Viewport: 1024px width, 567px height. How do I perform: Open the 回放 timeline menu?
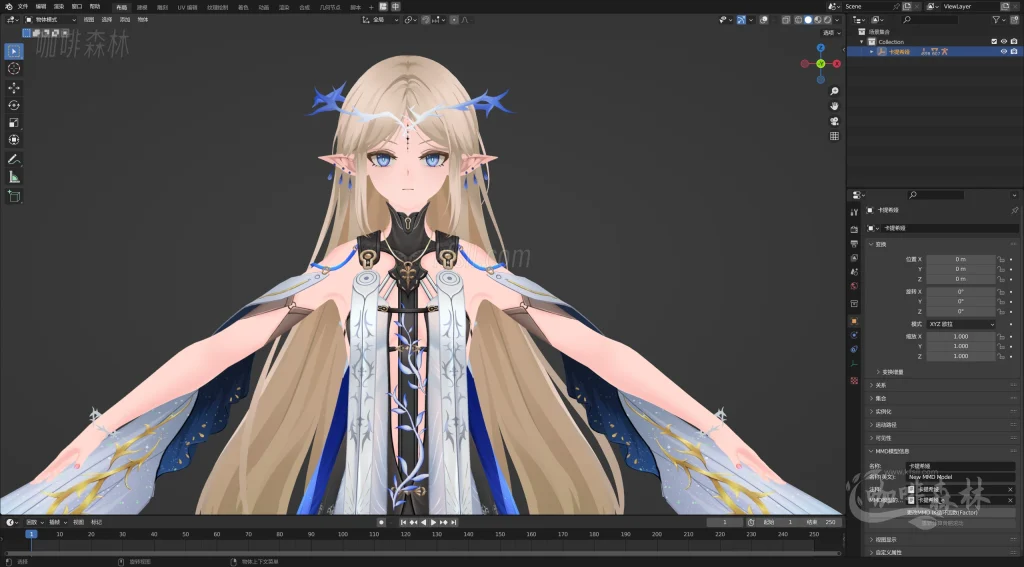click(33, 522)
